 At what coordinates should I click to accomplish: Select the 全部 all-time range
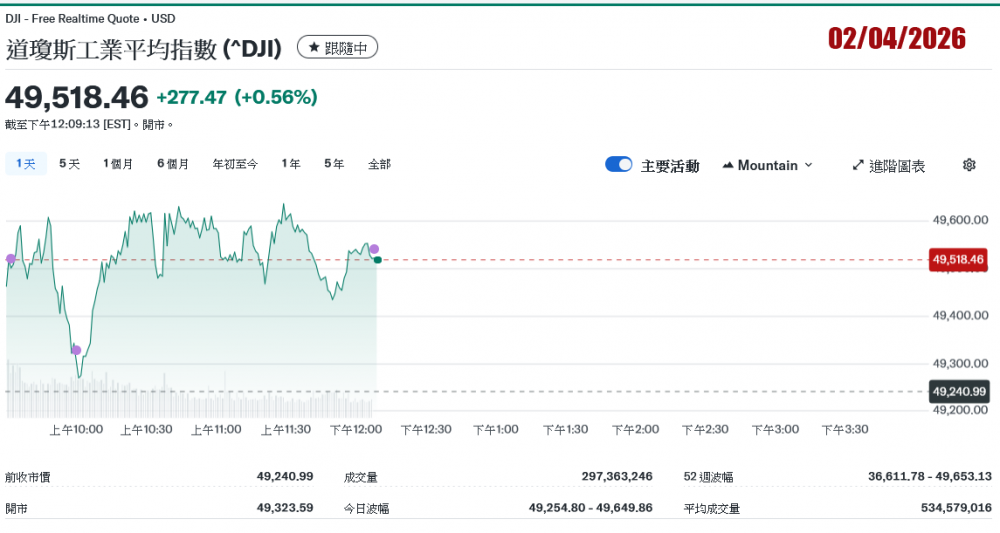point(379,164)
